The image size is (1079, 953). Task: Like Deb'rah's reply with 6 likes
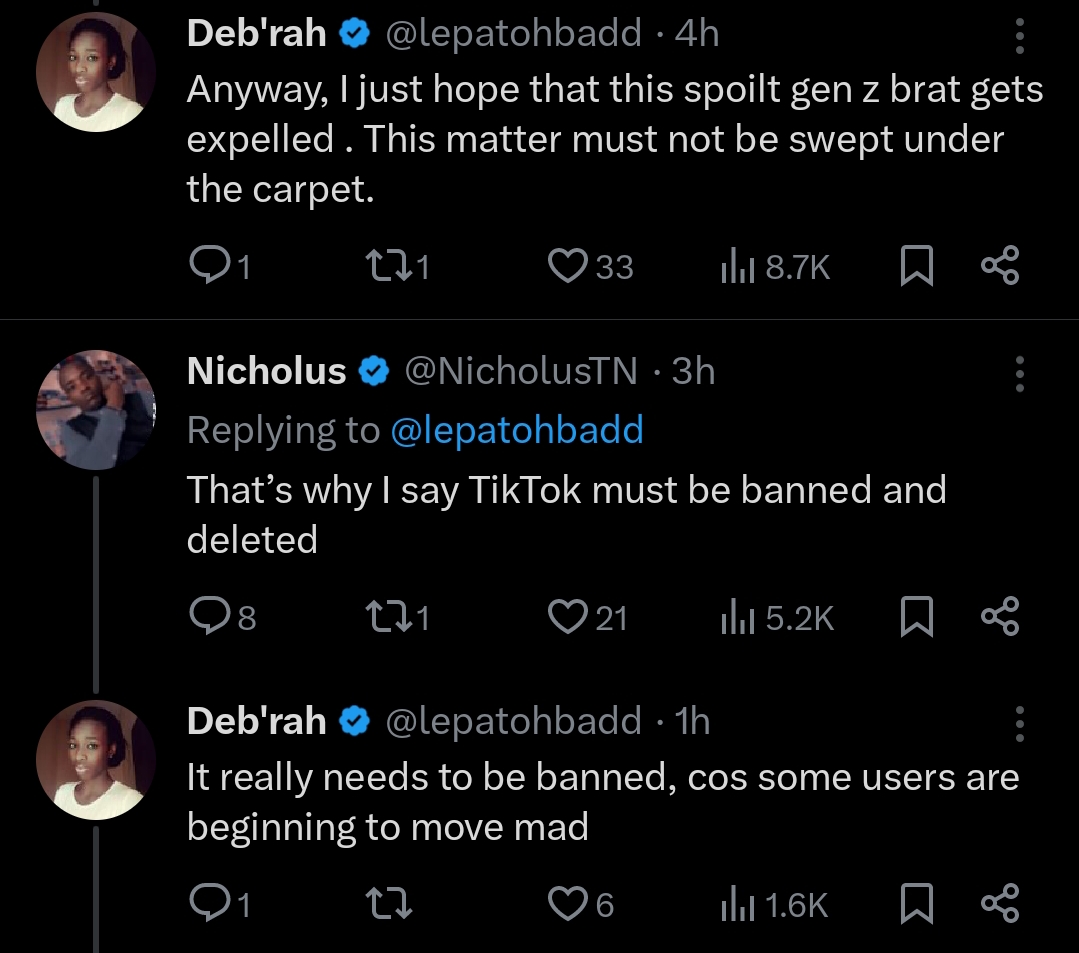[x=567, y=904]
